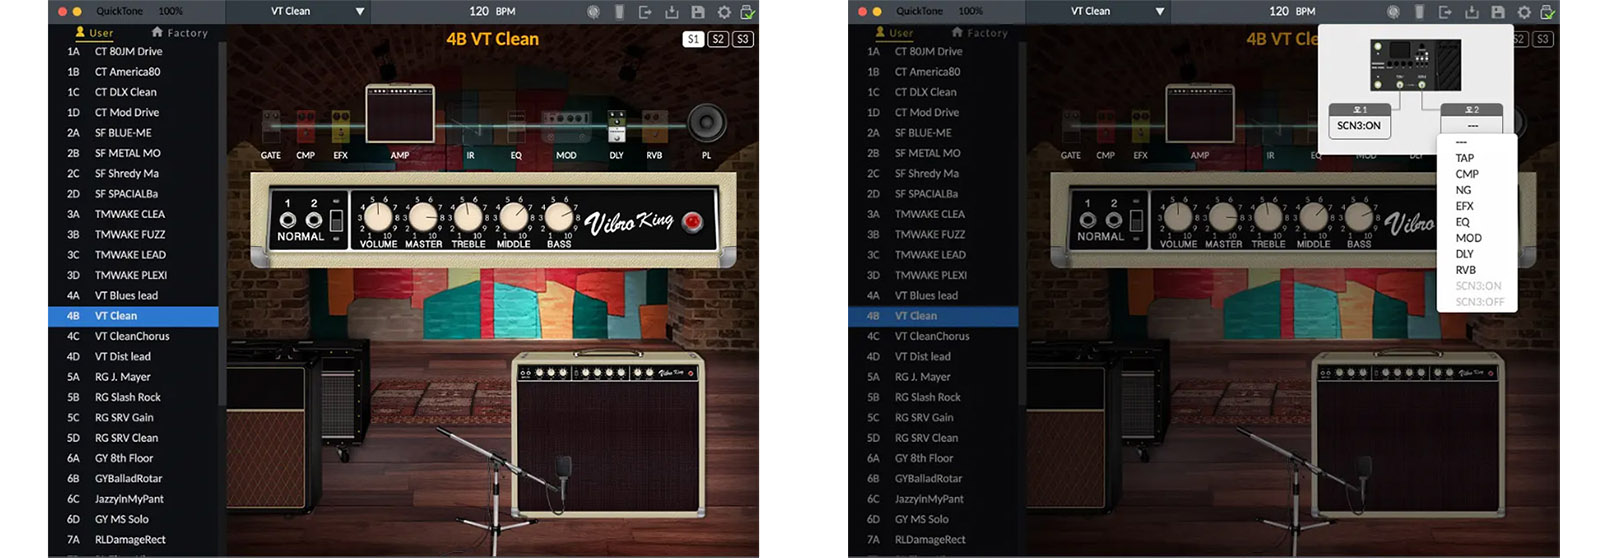This screenshot has height=558, width=1600.
Task: Flip the NORMAL channel switch on left amp
Action: (x=337, y=220)
